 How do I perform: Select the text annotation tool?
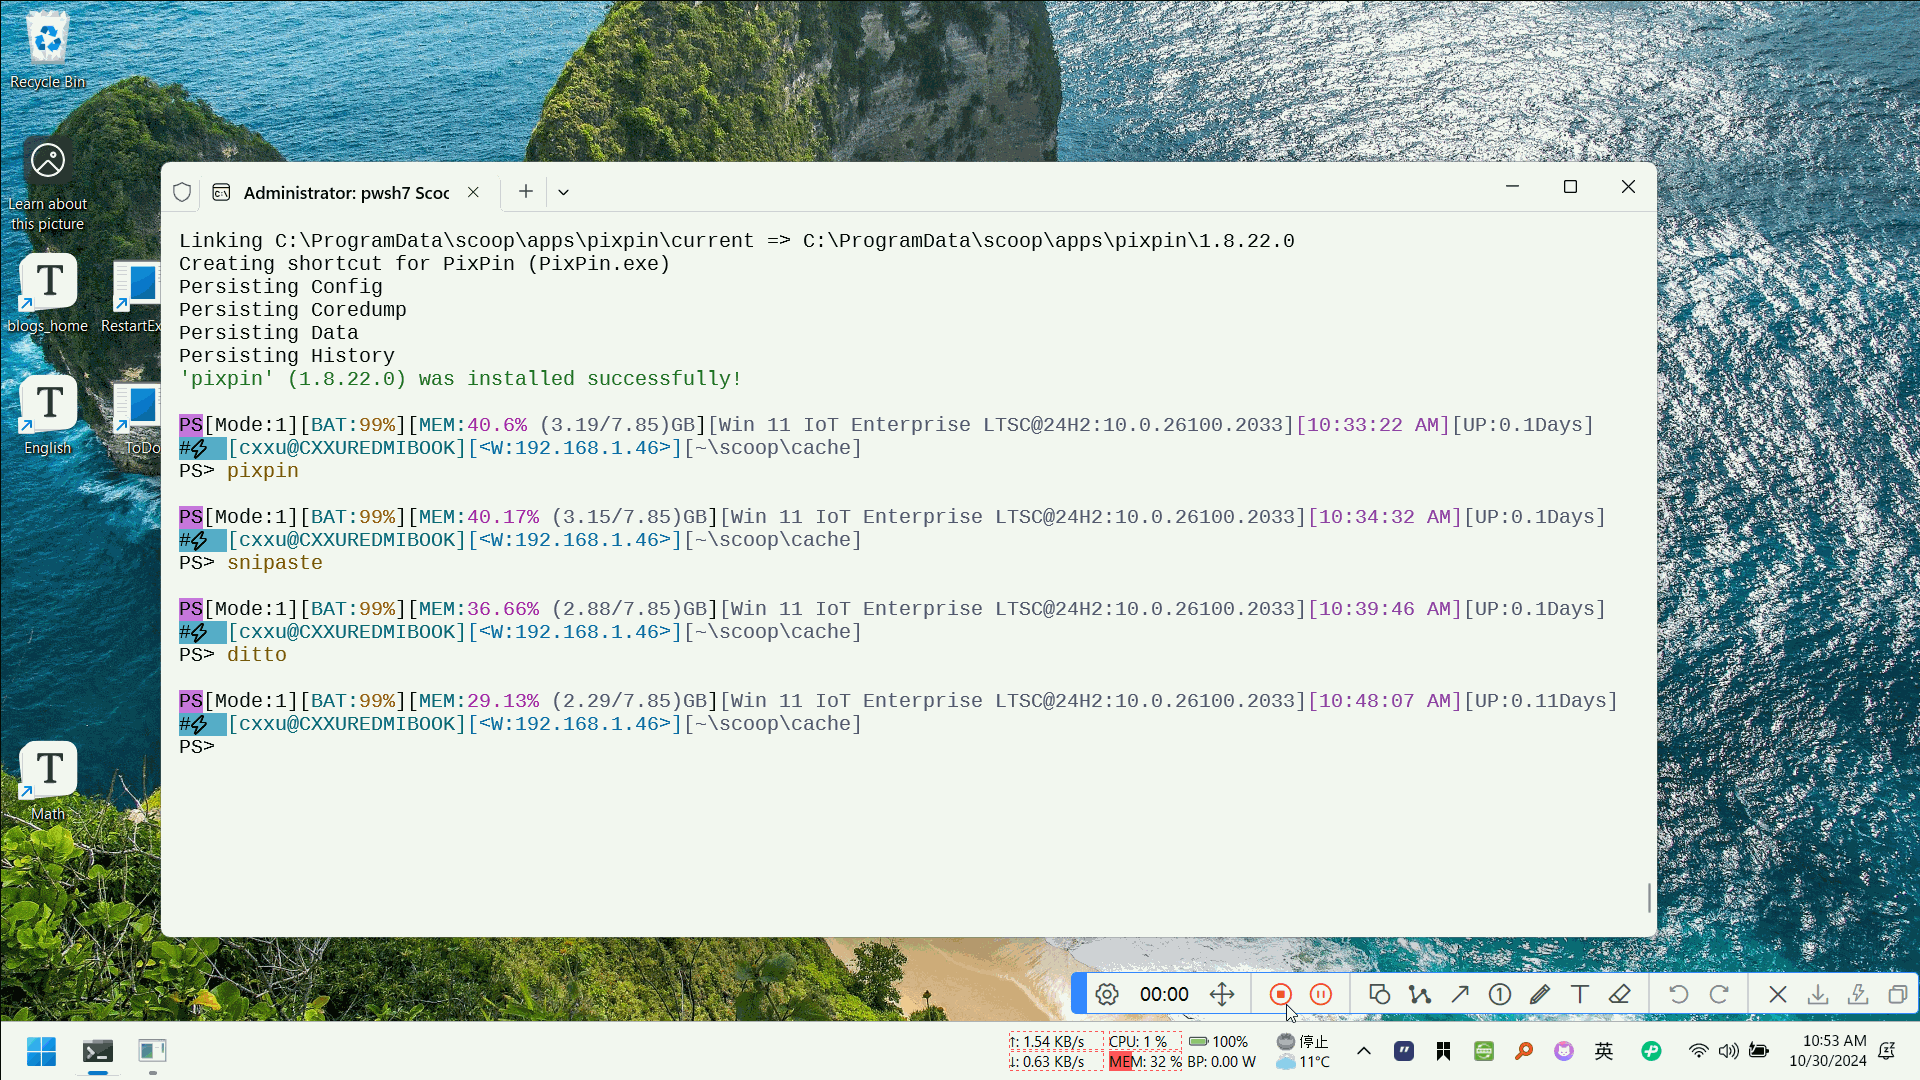(1579, 994)
